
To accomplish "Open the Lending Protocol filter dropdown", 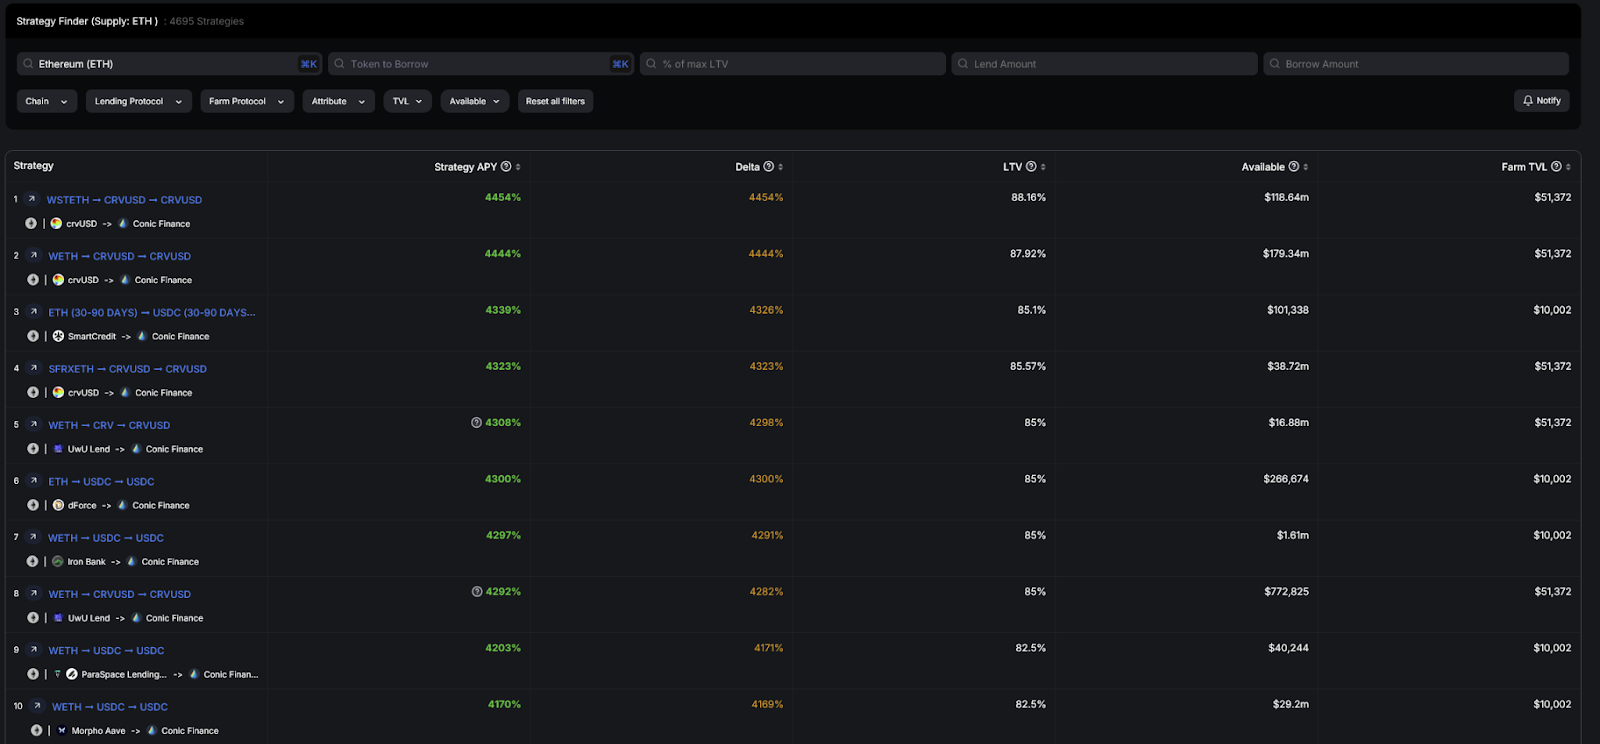I will [x=139, y=101].
